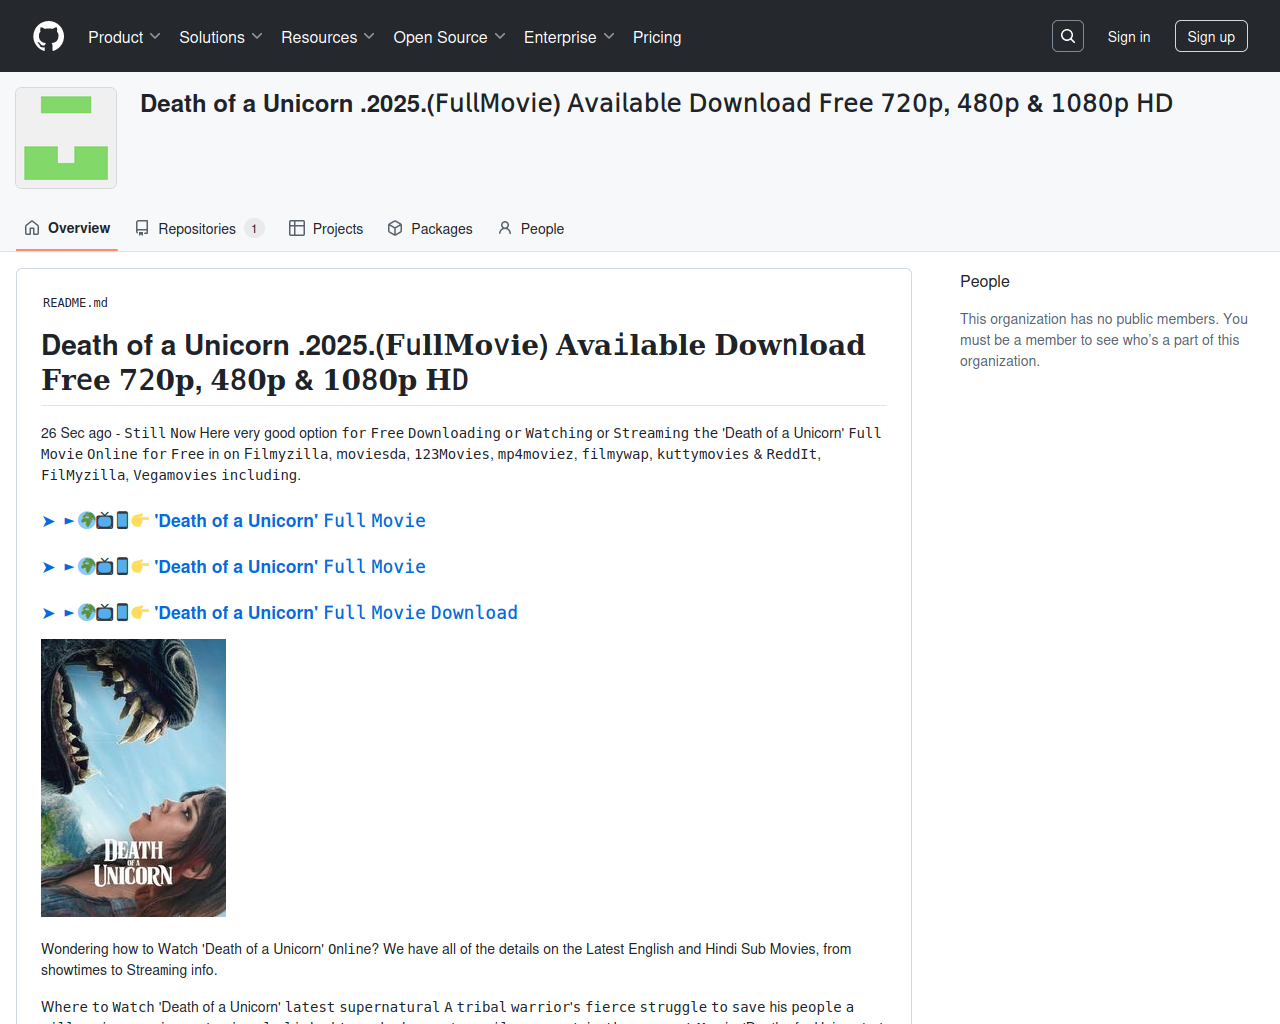
Task: Click the Death of a Unicorn poster image
Action: [x=133, y=778]
